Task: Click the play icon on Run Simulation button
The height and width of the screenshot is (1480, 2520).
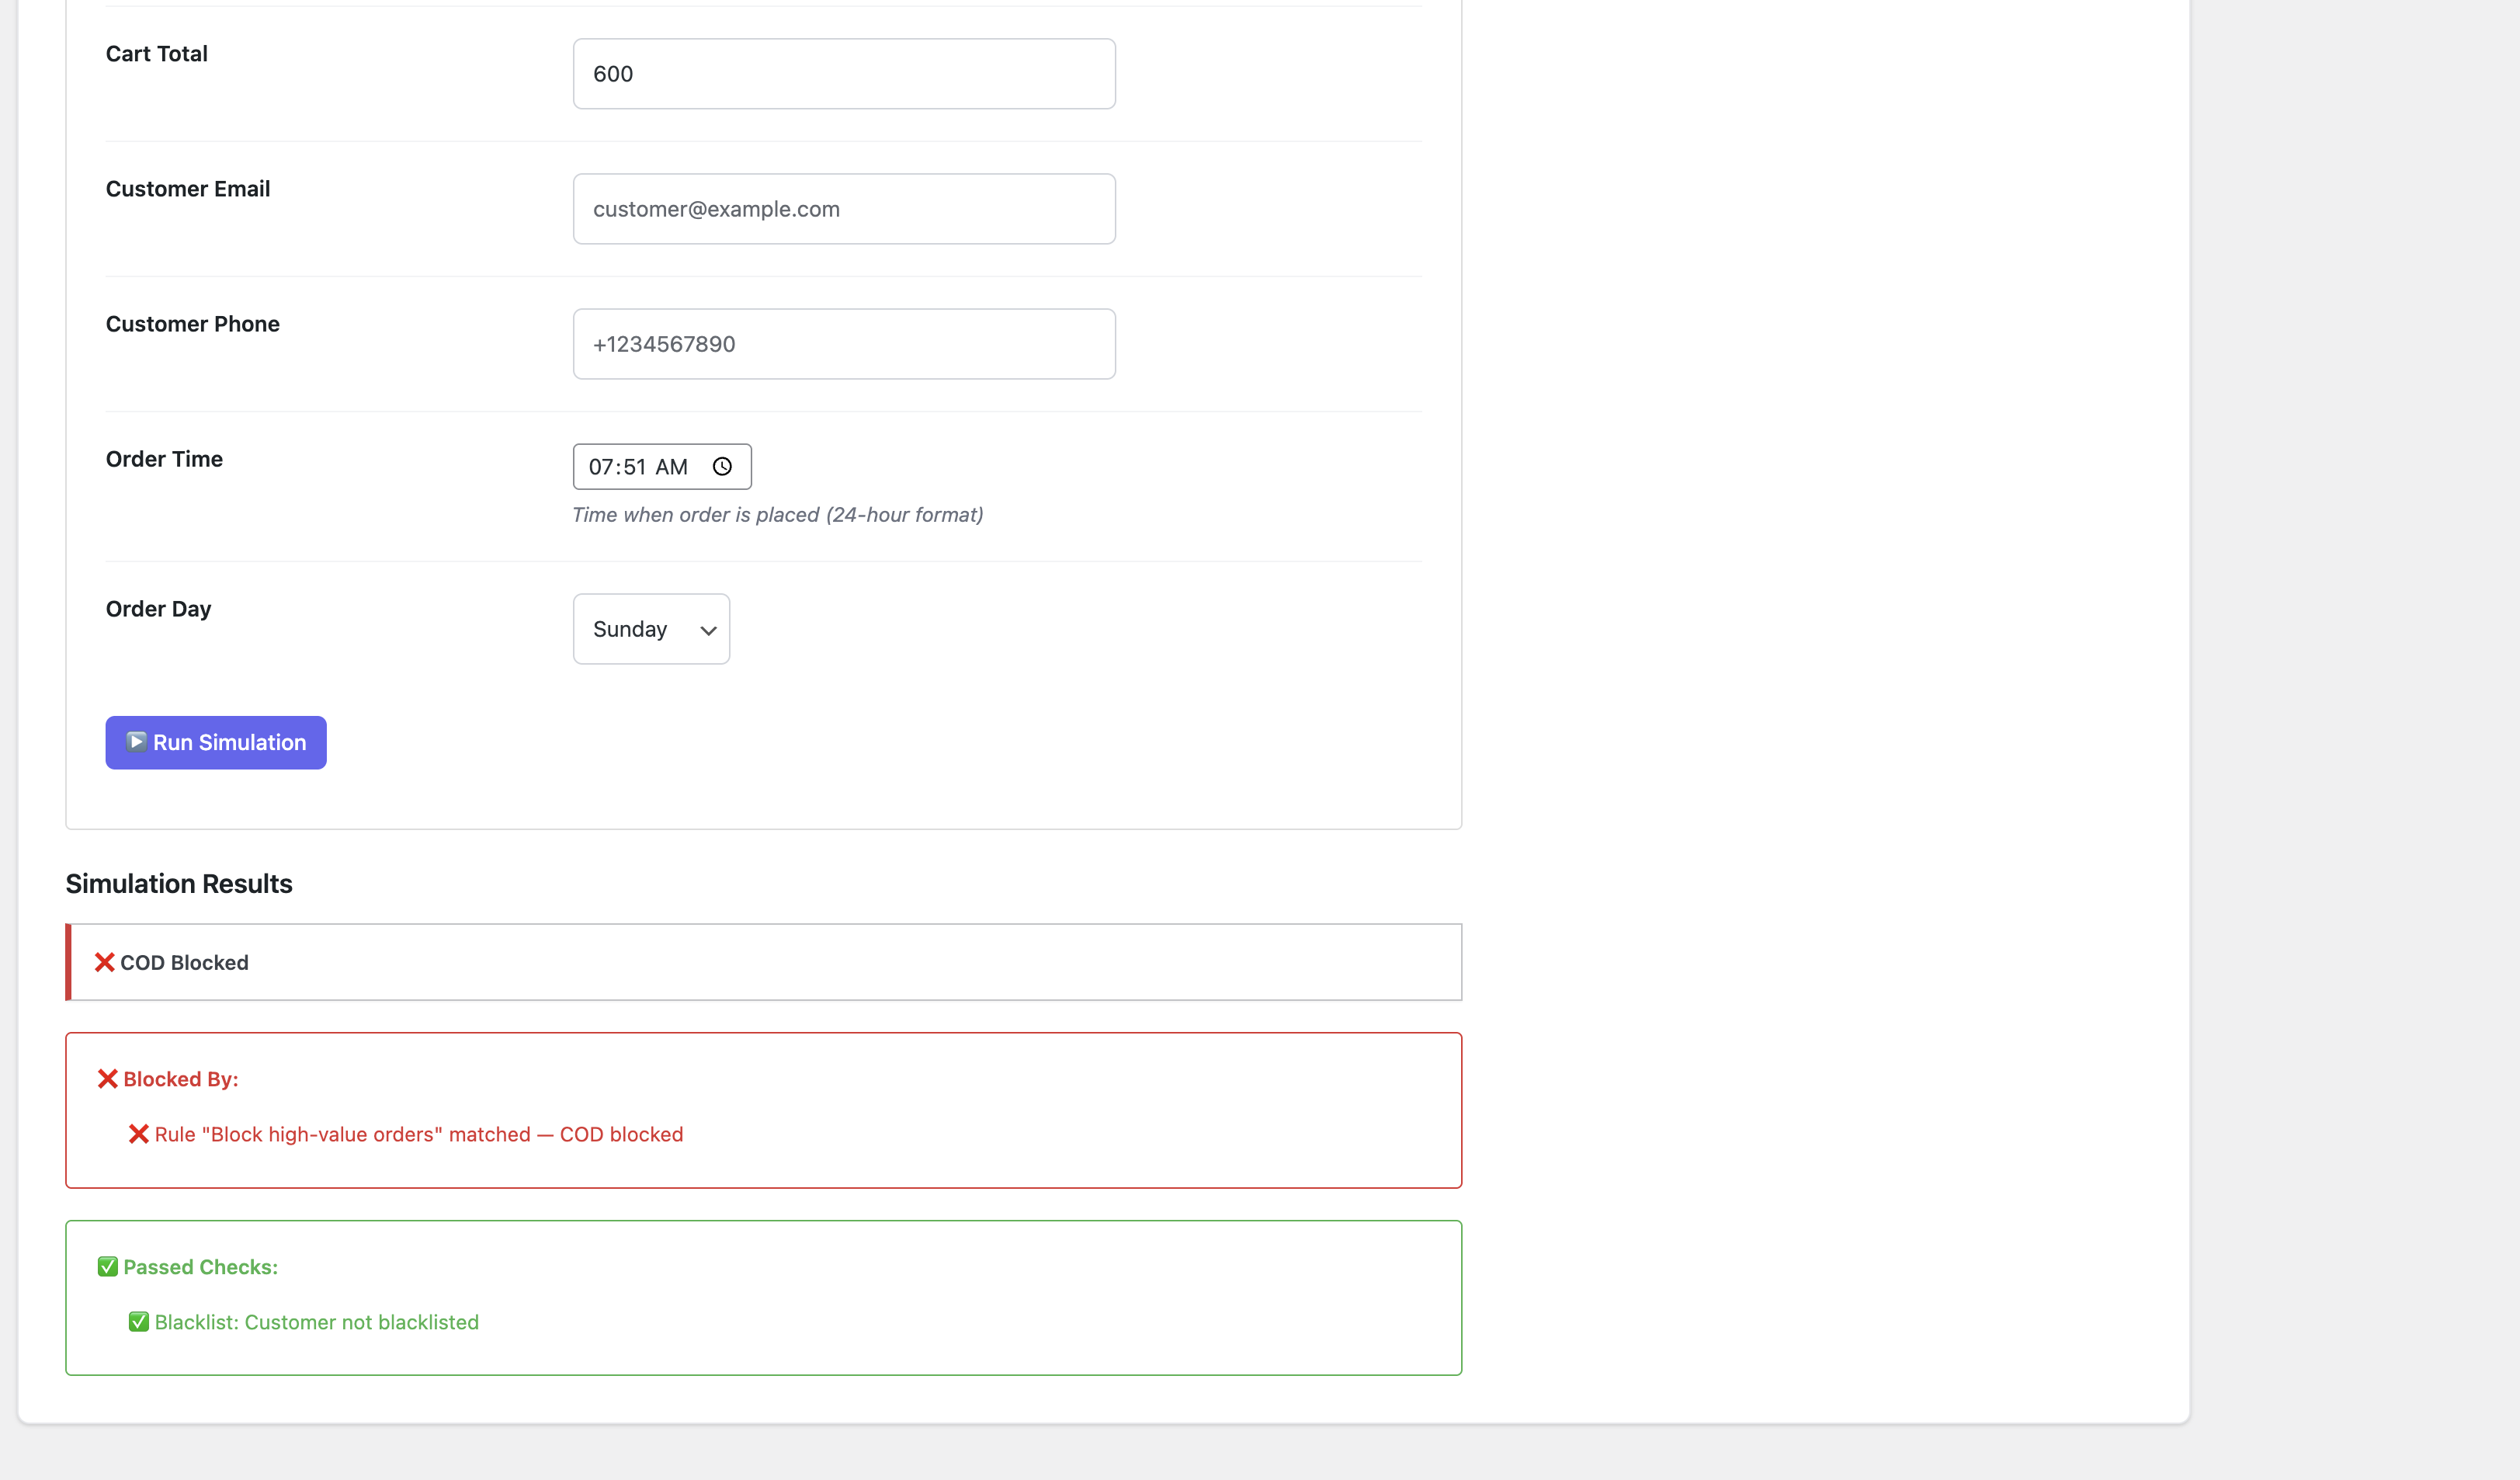Action: (136, 742)
